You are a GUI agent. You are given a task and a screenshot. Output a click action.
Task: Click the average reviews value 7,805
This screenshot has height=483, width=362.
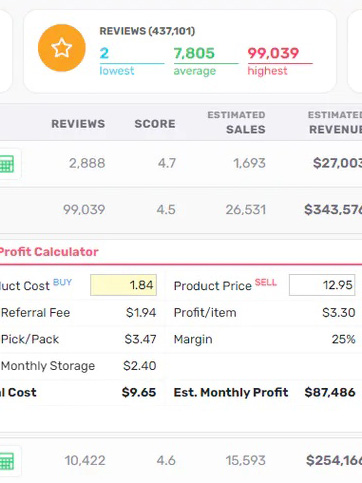click(x=194, y=53)
